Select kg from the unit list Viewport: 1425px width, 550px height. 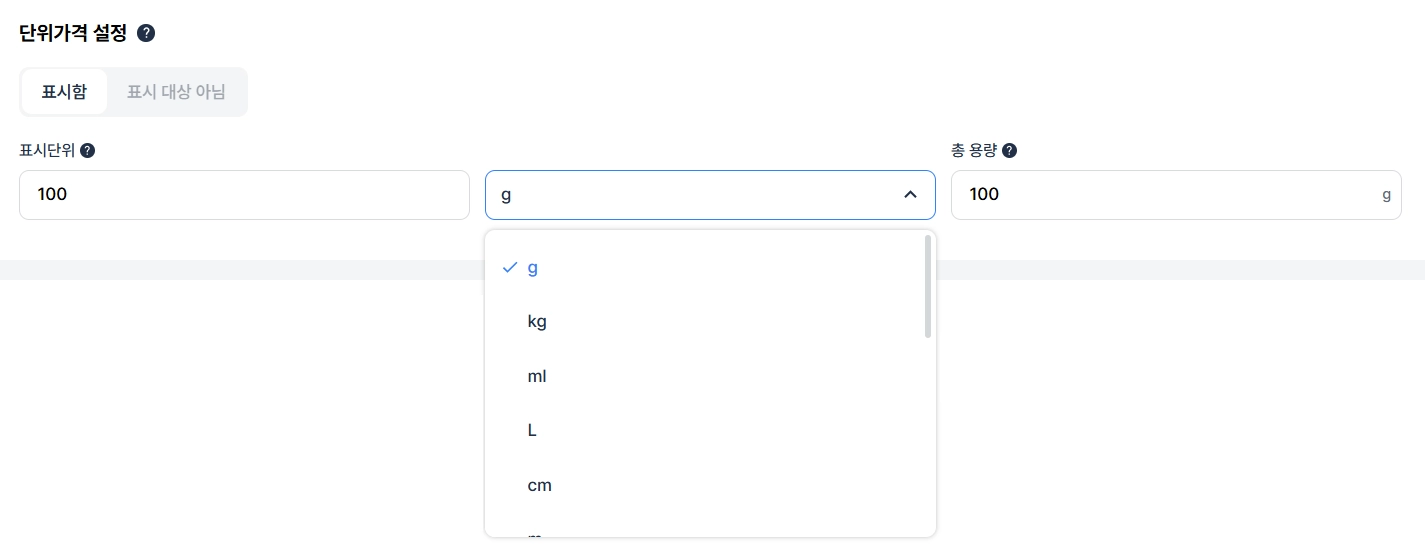[x=537, y=322]
